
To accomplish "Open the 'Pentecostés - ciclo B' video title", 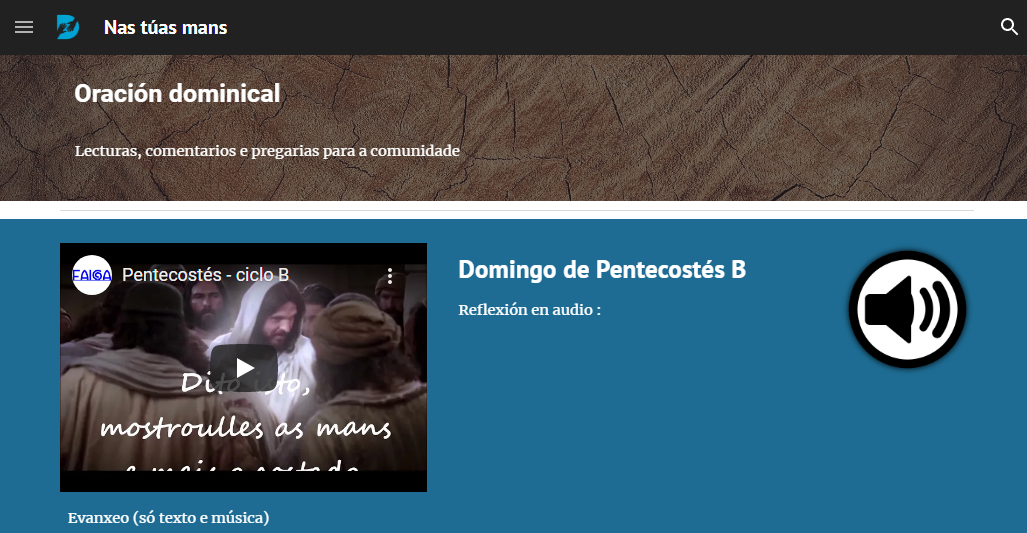I will 206,275.
